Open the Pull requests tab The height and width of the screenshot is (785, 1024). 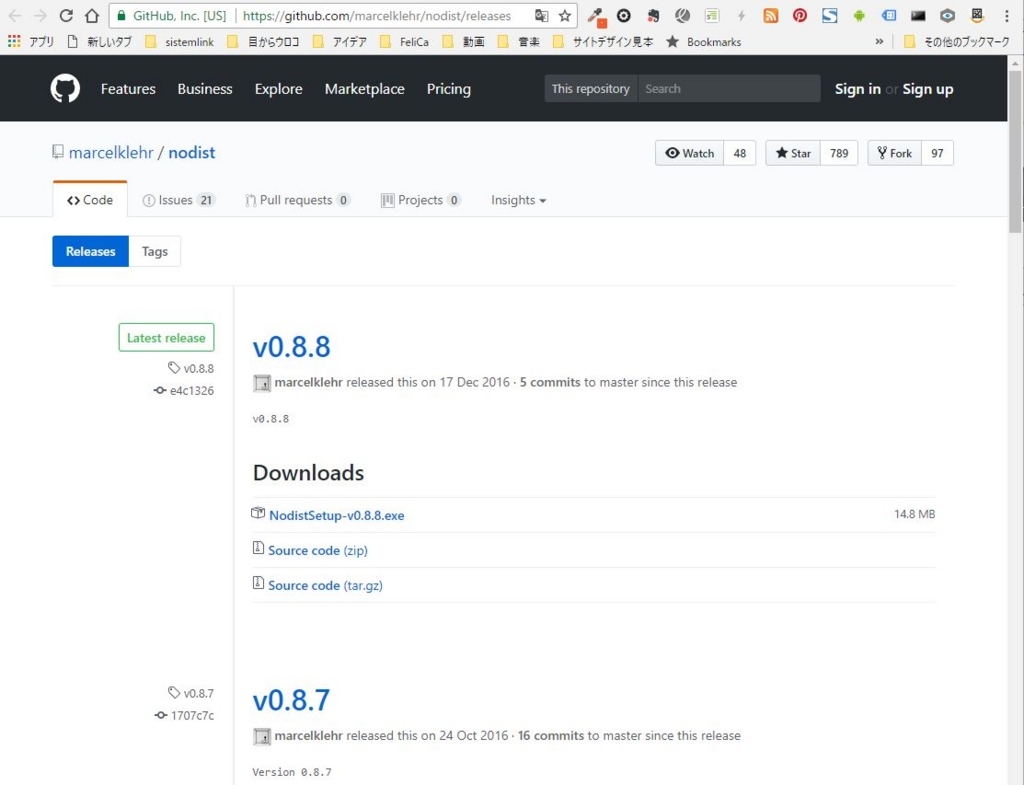pyautogui.click(x=298, y=200)
